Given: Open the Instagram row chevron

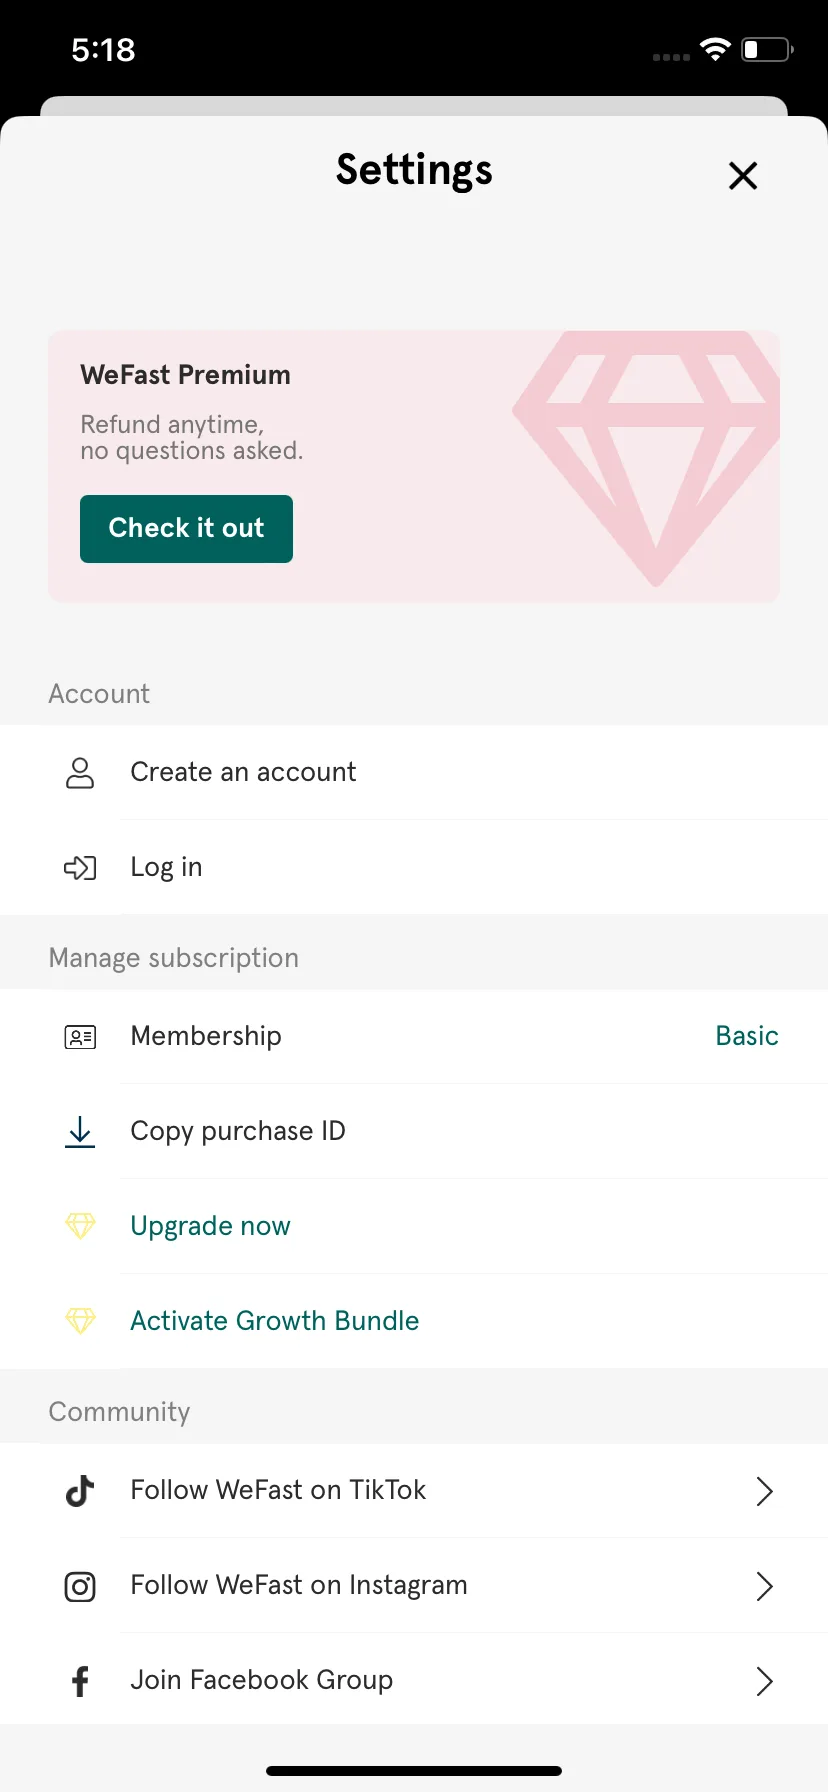Looking at the screenshot, I should tap(764, 1586).
